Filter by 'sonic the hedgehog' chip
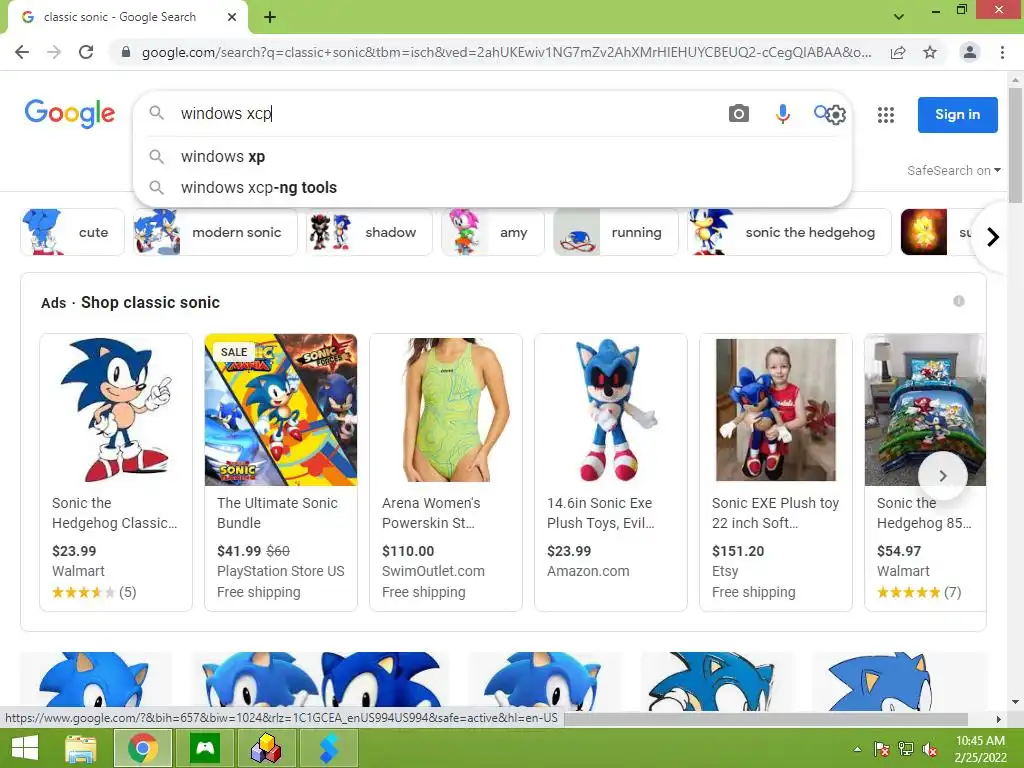 (x=789, y=232)
